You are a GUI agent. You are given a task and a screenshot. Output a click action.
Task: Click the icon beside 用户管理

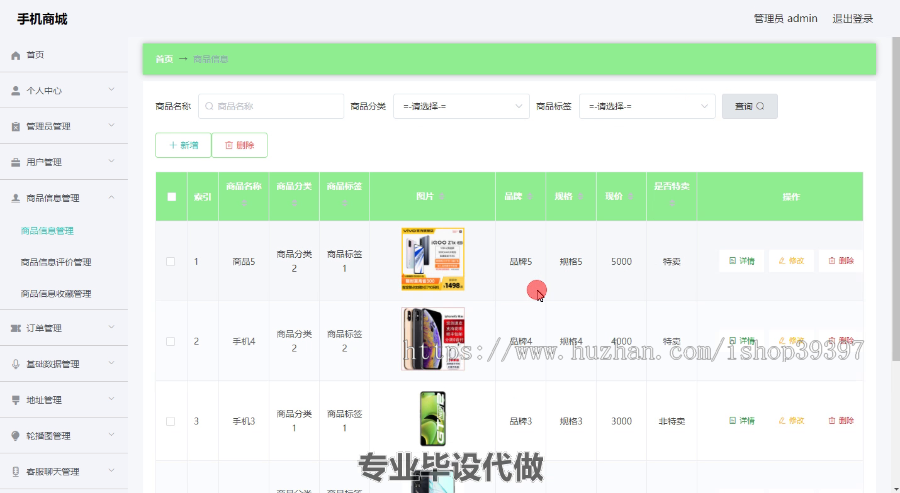click(x=15, y=162)
